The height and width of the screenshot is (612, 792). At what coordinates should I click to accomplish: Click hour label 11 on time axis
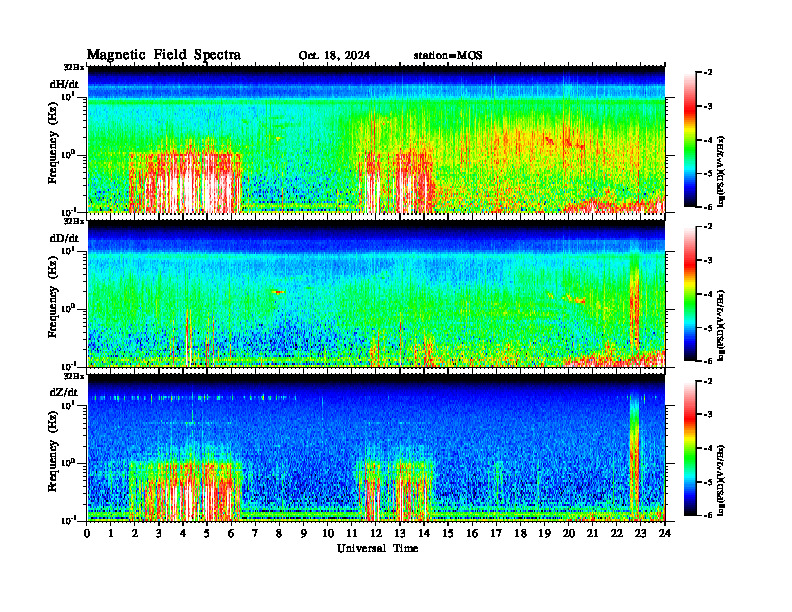(352, 534)
